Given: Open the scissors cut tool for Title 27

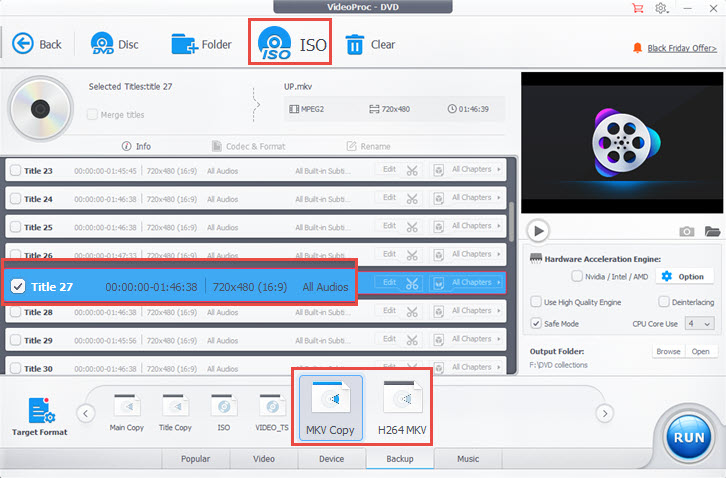Looking at the screenshot, I should coord(412,283).
